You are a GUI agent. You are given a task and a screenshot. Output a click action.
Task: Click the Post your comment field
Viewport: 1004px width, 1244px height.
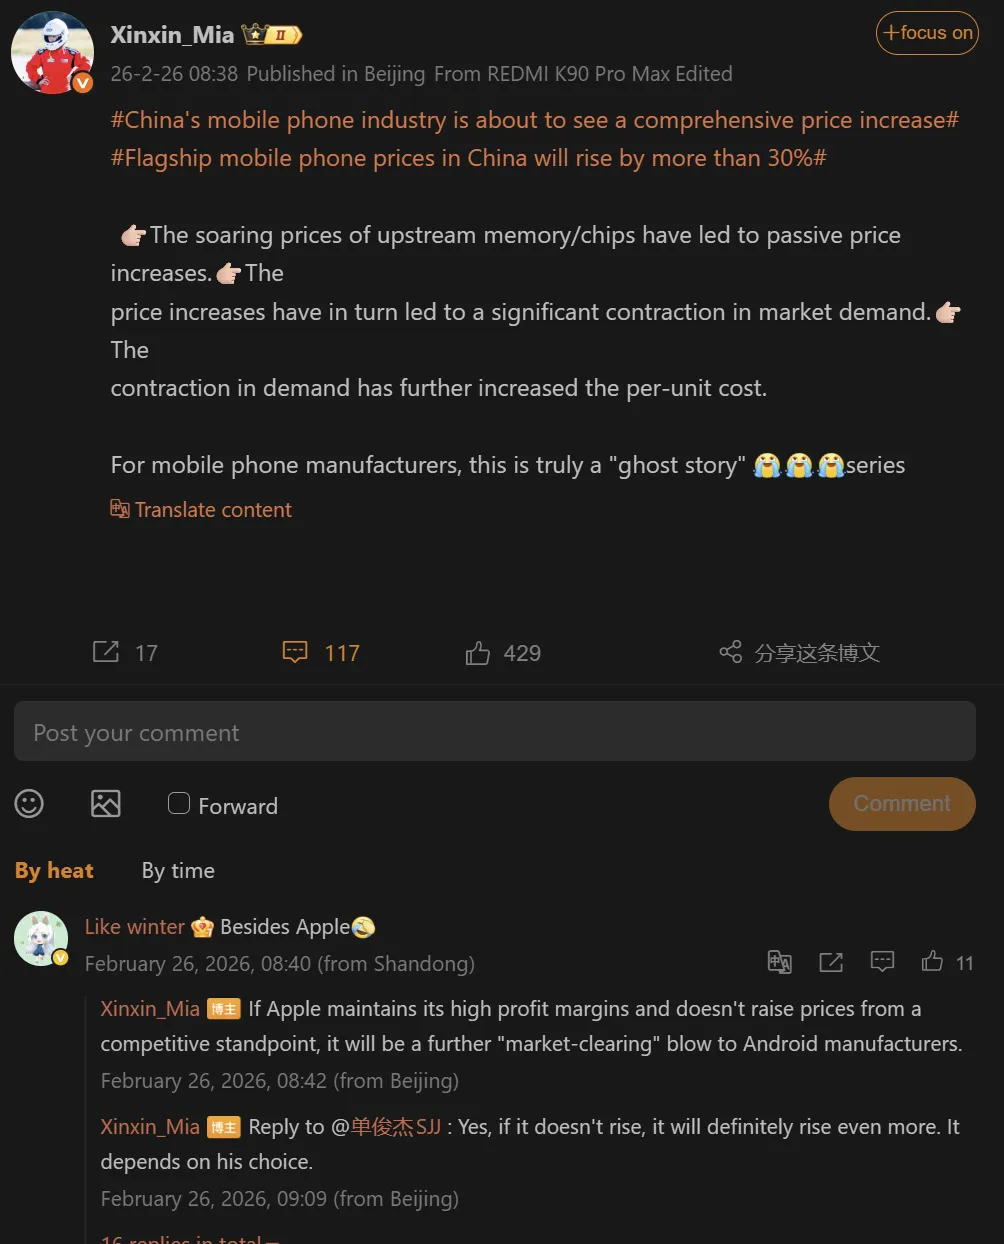494,732
